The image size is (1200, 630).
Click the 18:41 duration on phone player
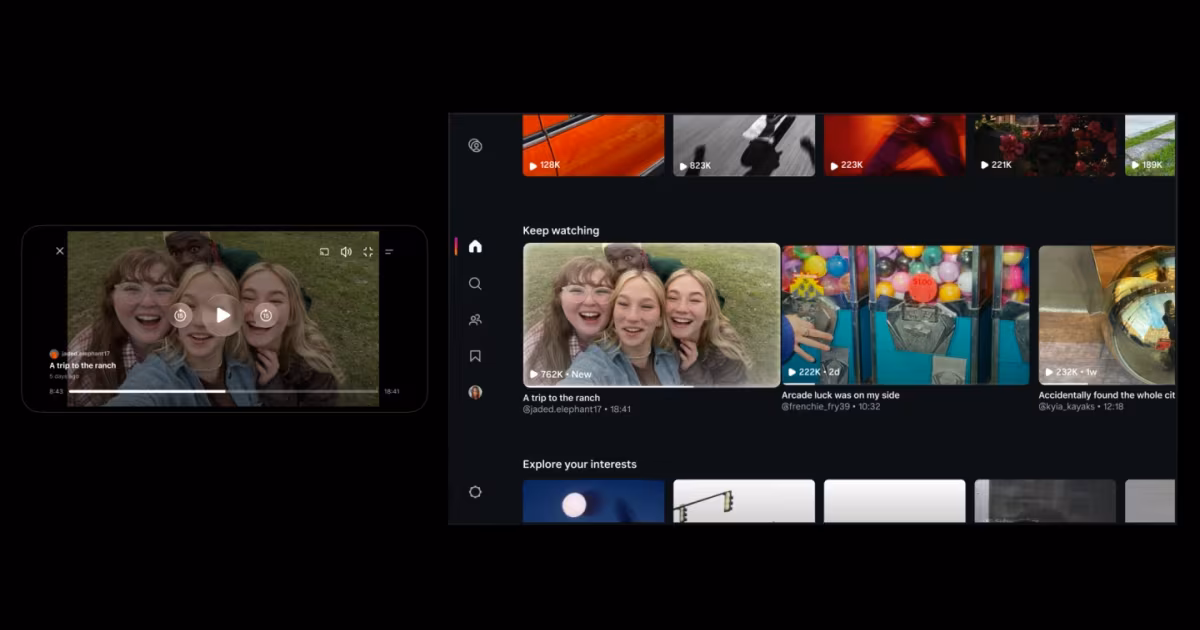(392, 391)
